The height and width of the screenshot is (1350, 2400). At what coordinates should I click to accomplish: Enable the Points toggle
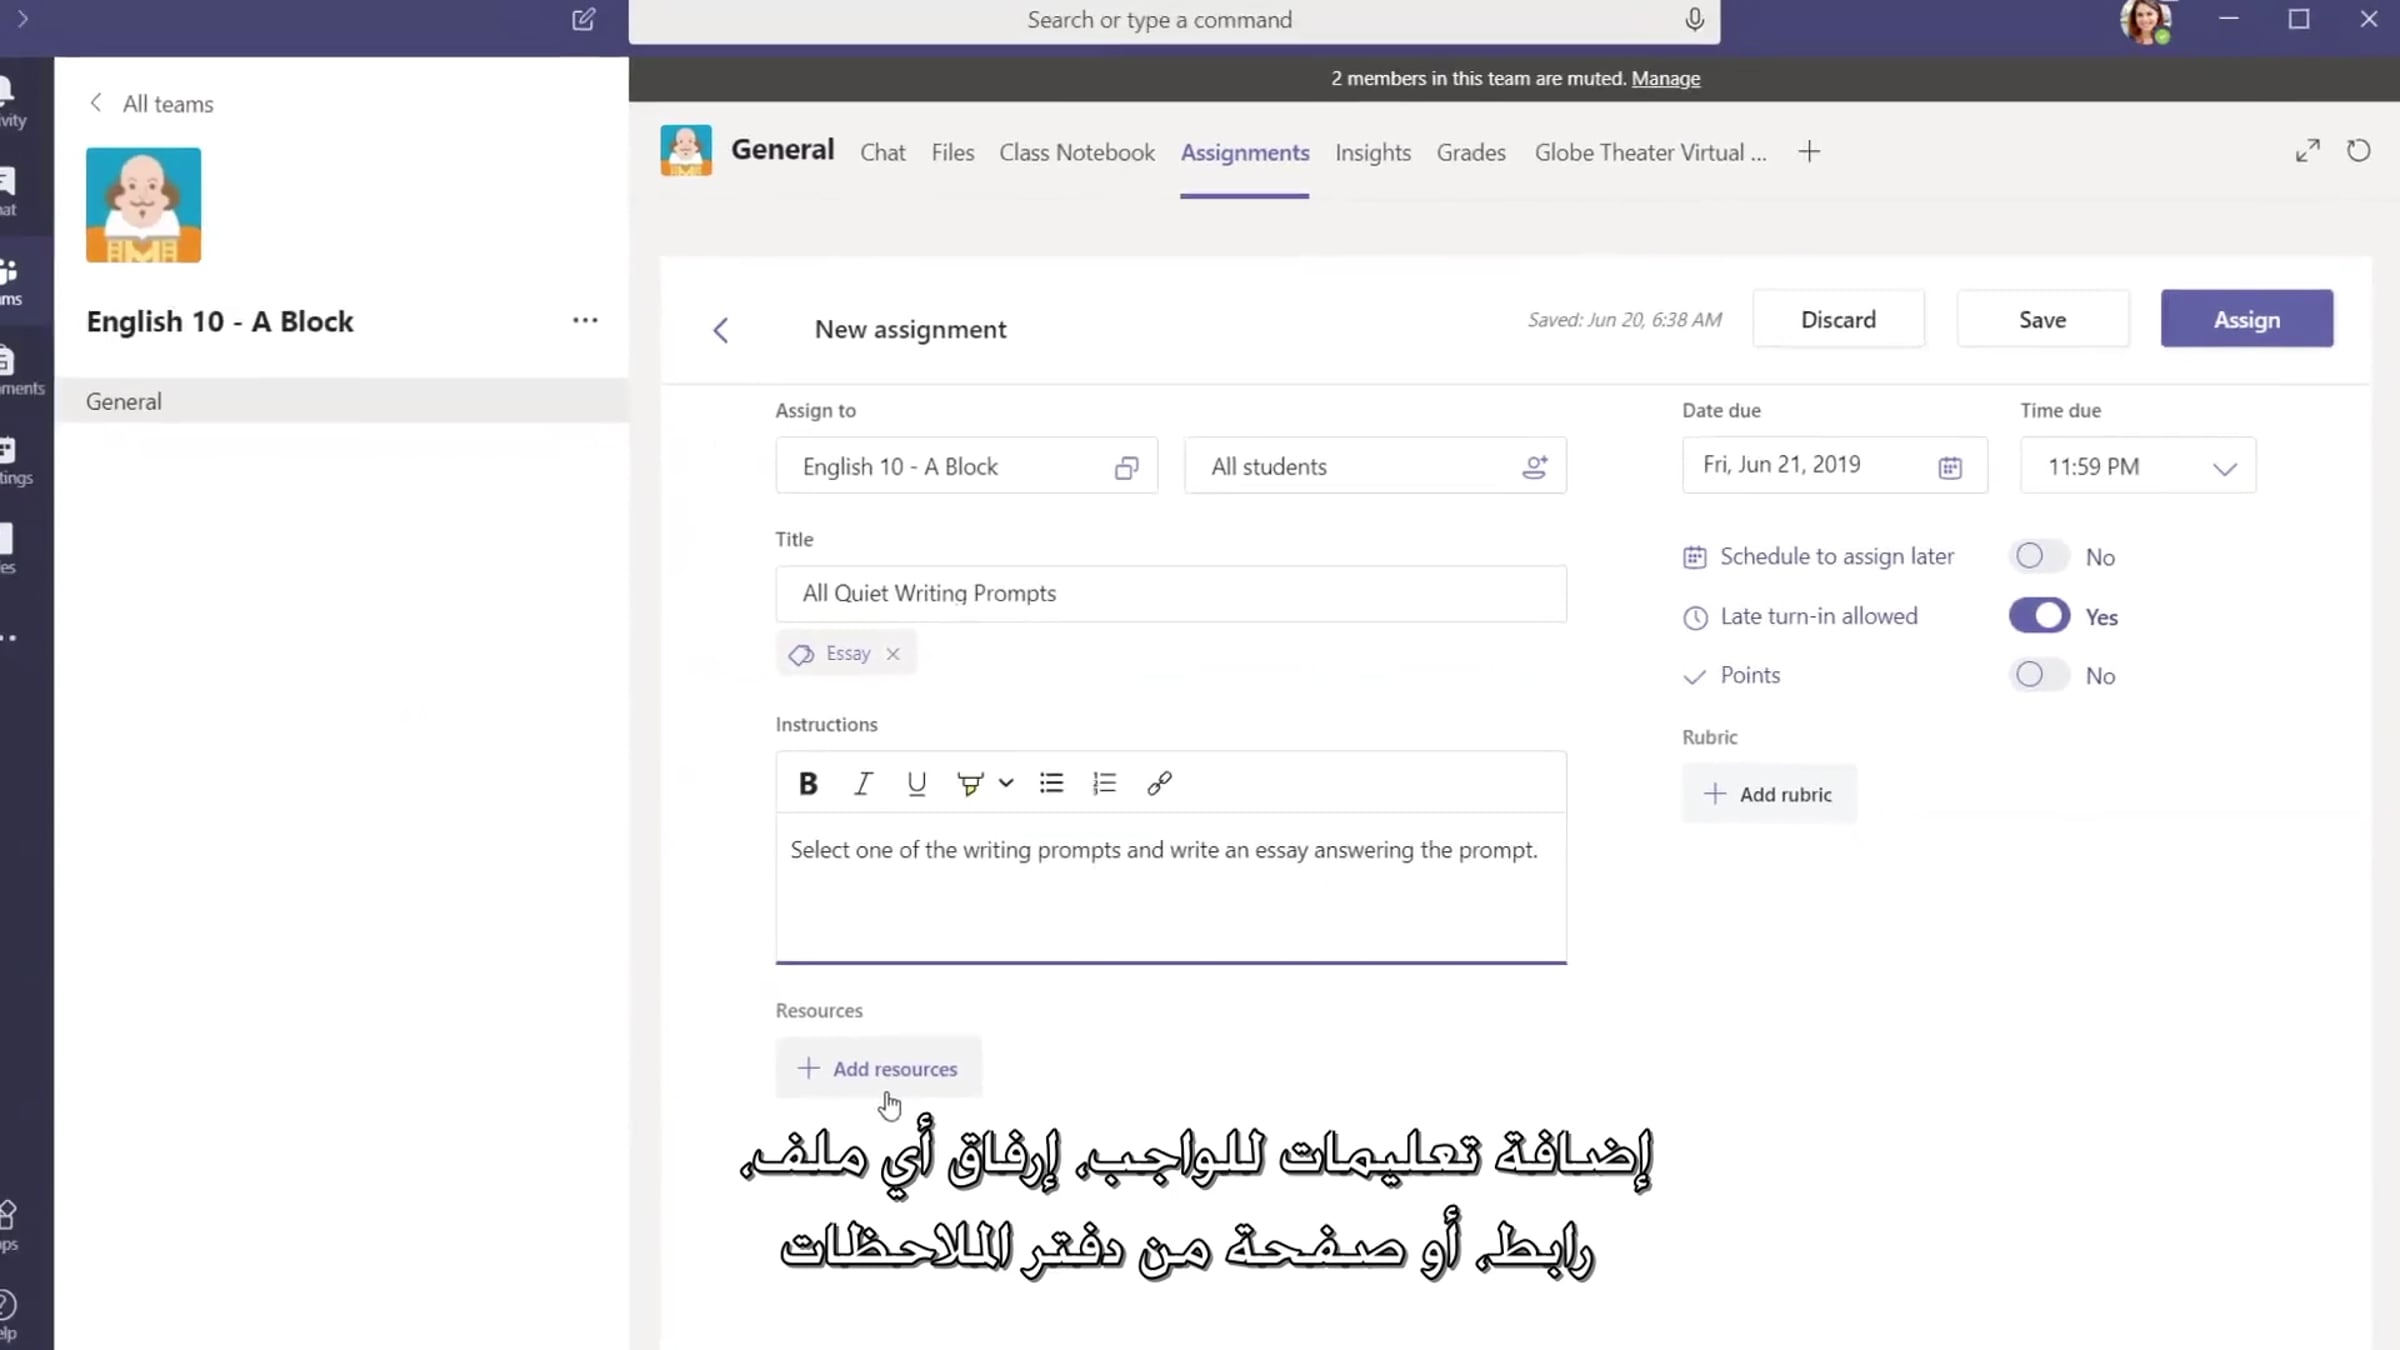pyautogui.click(x=2038, y=675)
